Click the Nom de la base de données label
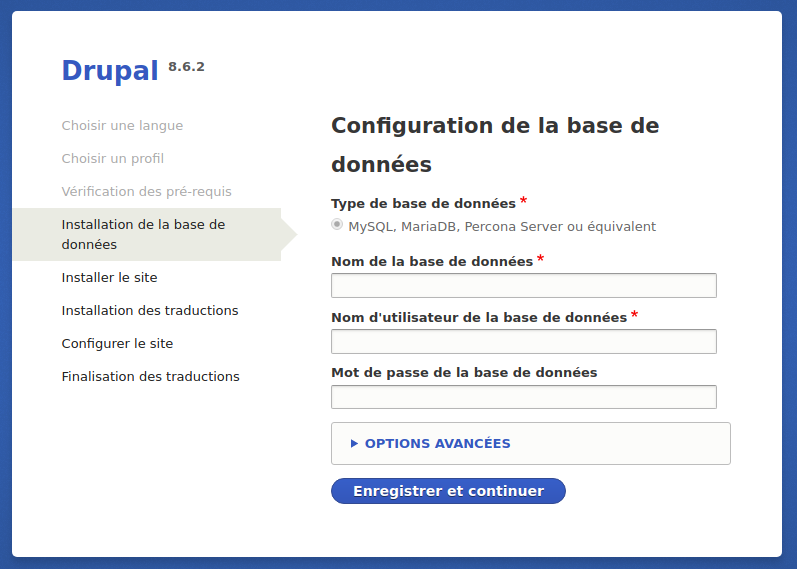 pos(431,261)
